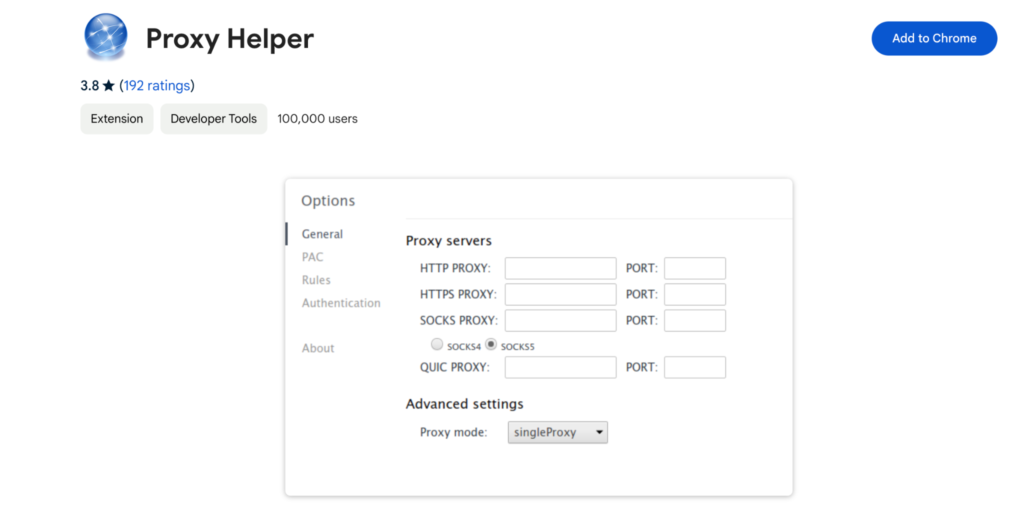The image size is (1024, 514).
Task: Open the General settings tab
Action: coord(322,234)
